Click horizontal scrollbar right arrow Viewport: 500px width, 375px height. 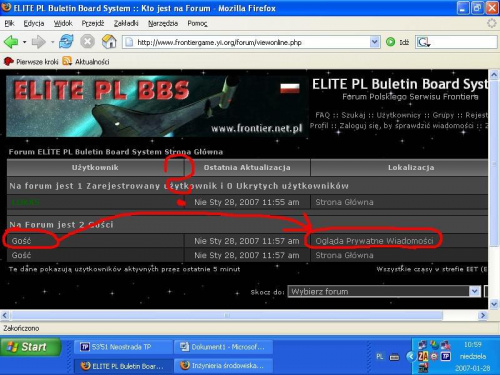[x=482, y=315]
